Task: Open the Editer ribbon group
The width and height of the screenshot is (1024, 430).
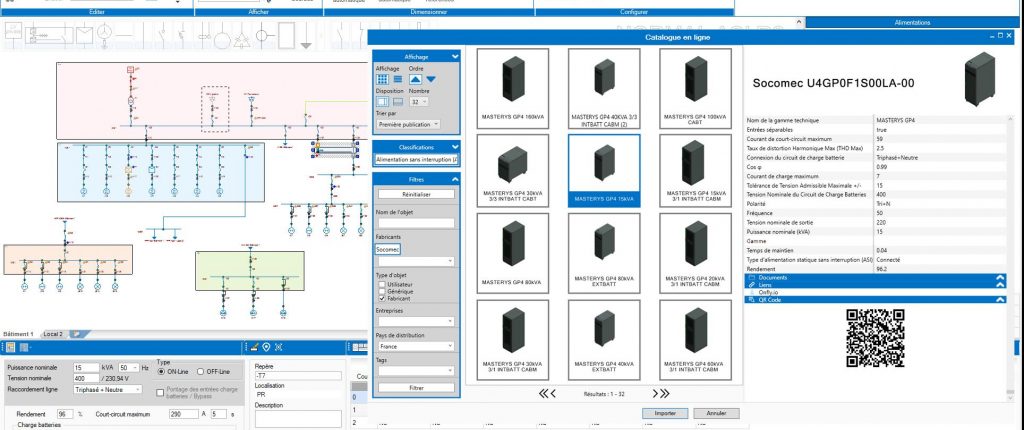Action: pos(97,12)
